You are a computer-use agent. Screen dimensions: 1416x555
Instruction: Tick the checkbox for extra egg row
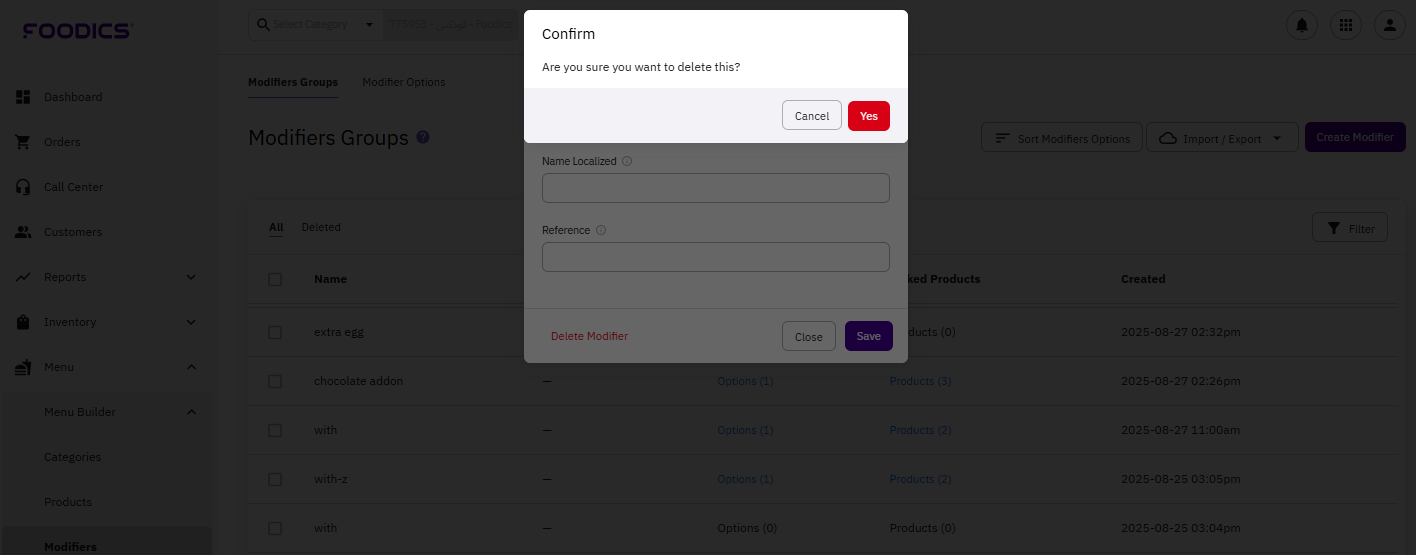click(x=275, y=332)
